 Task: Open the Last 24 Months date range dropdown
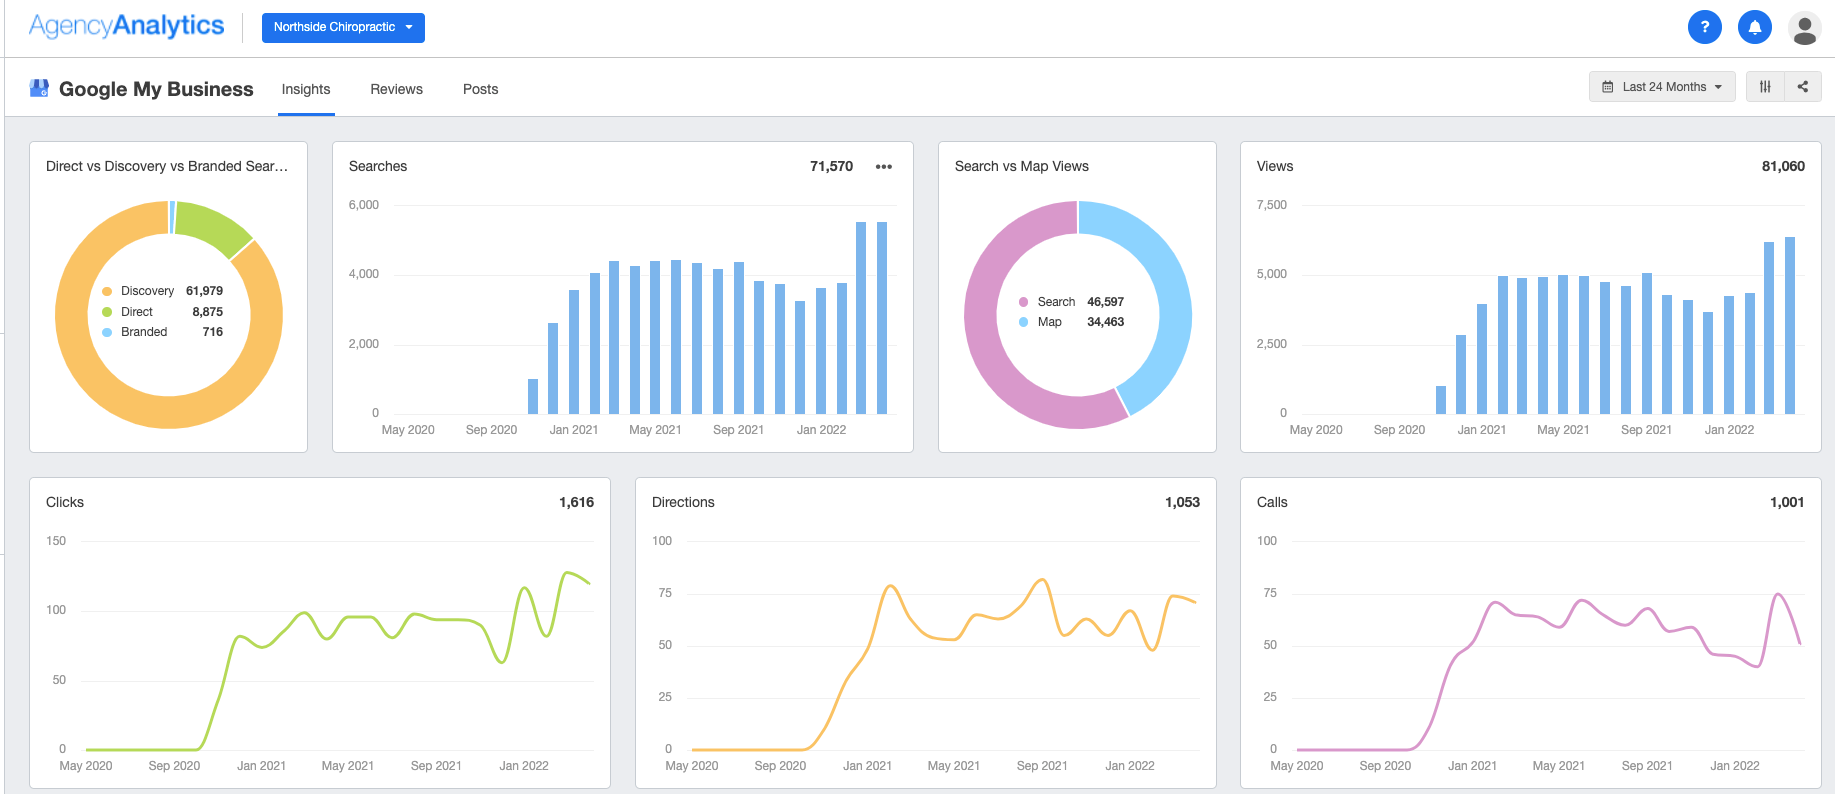coord(1661,87)
